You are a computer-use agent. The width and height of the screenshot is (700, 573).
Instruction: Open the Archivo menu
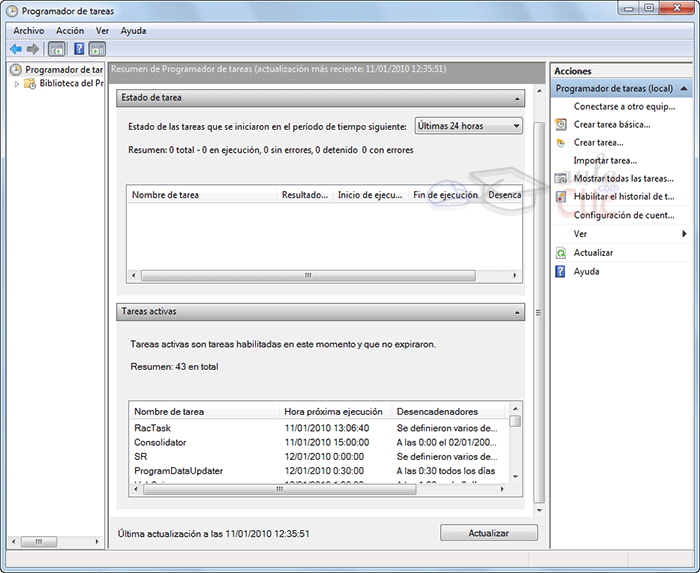28,31
